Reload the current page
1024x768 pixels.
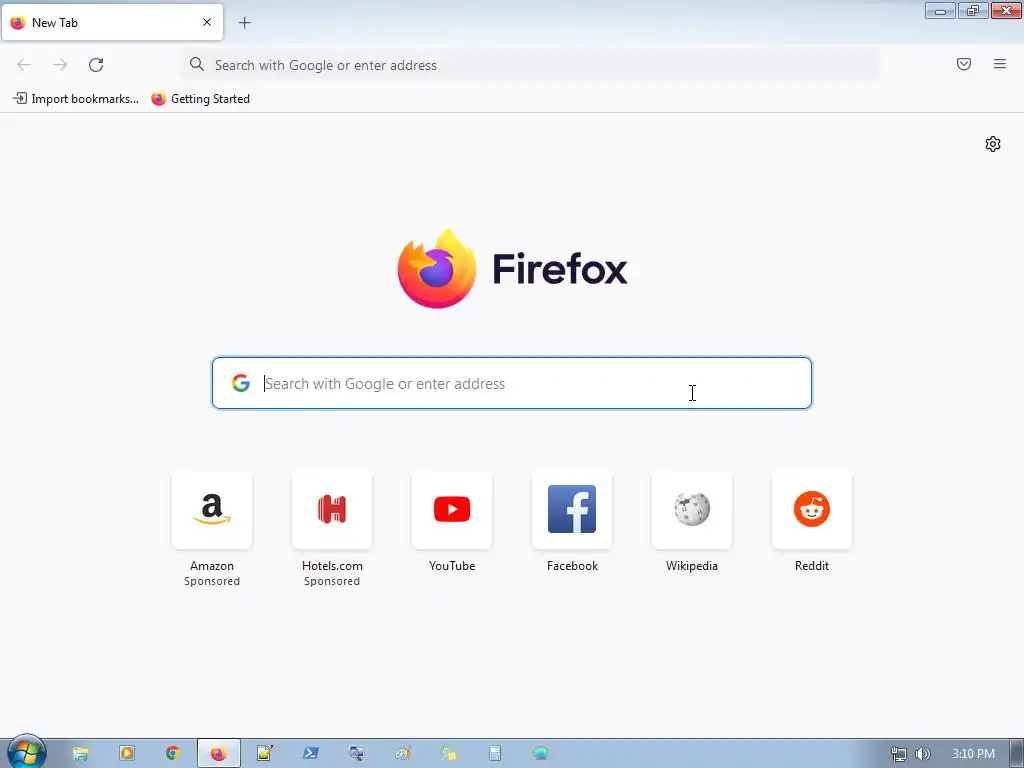tap(96, 65)
